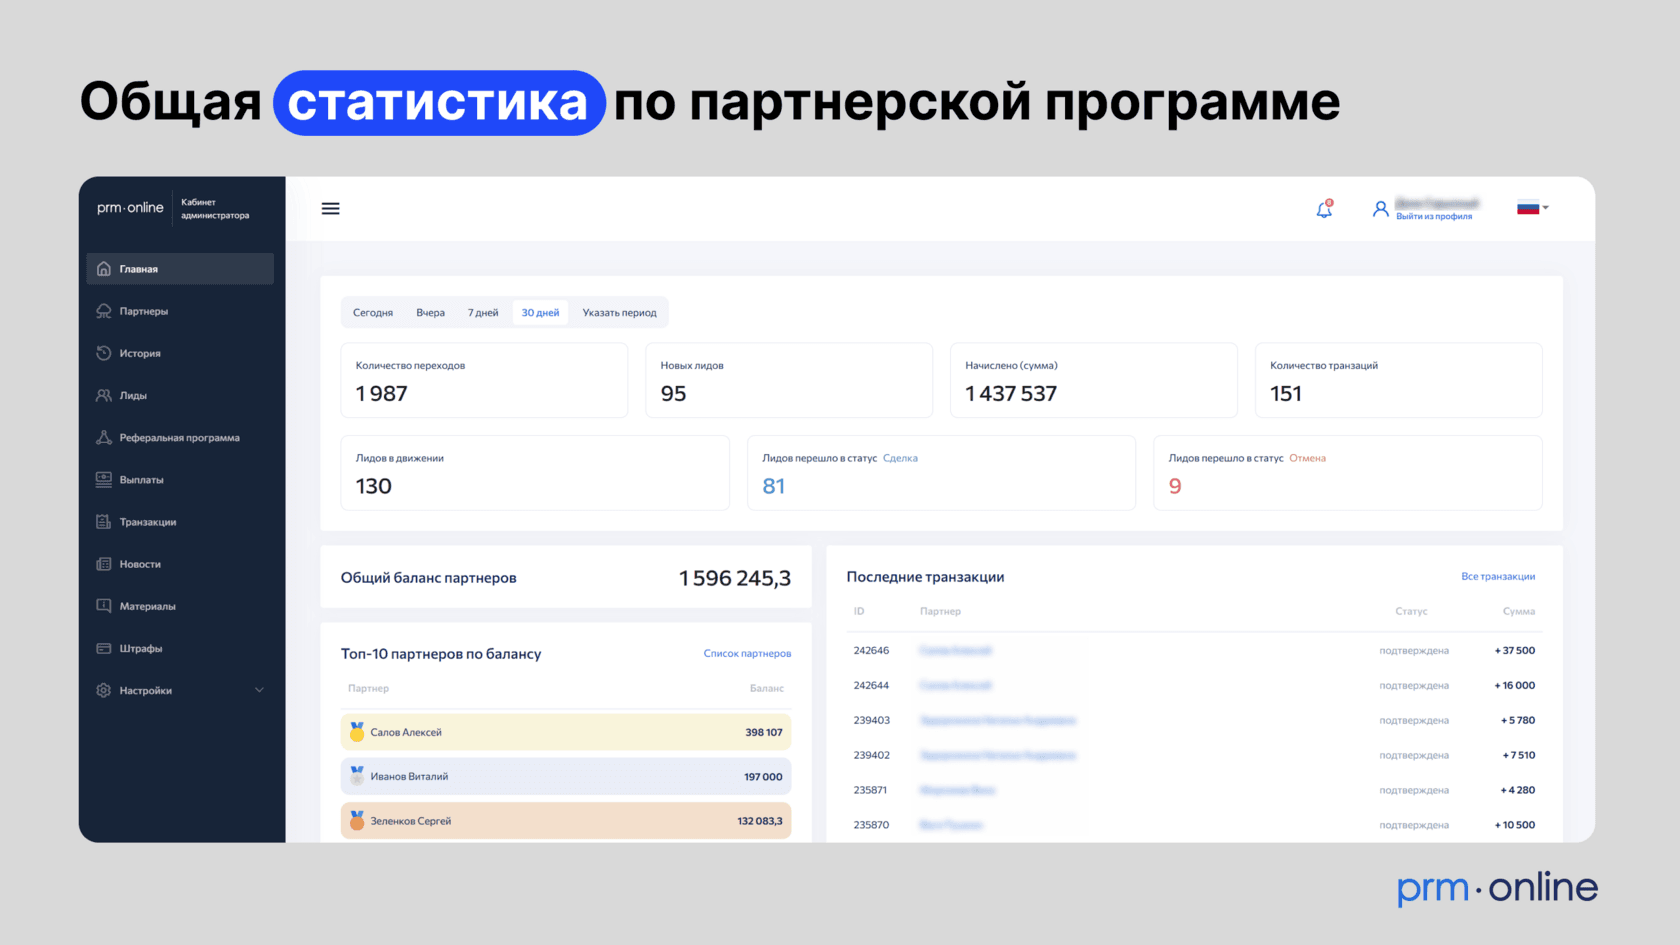Open the Список партнеров link
1680x945 pixels.
point(746,654)
